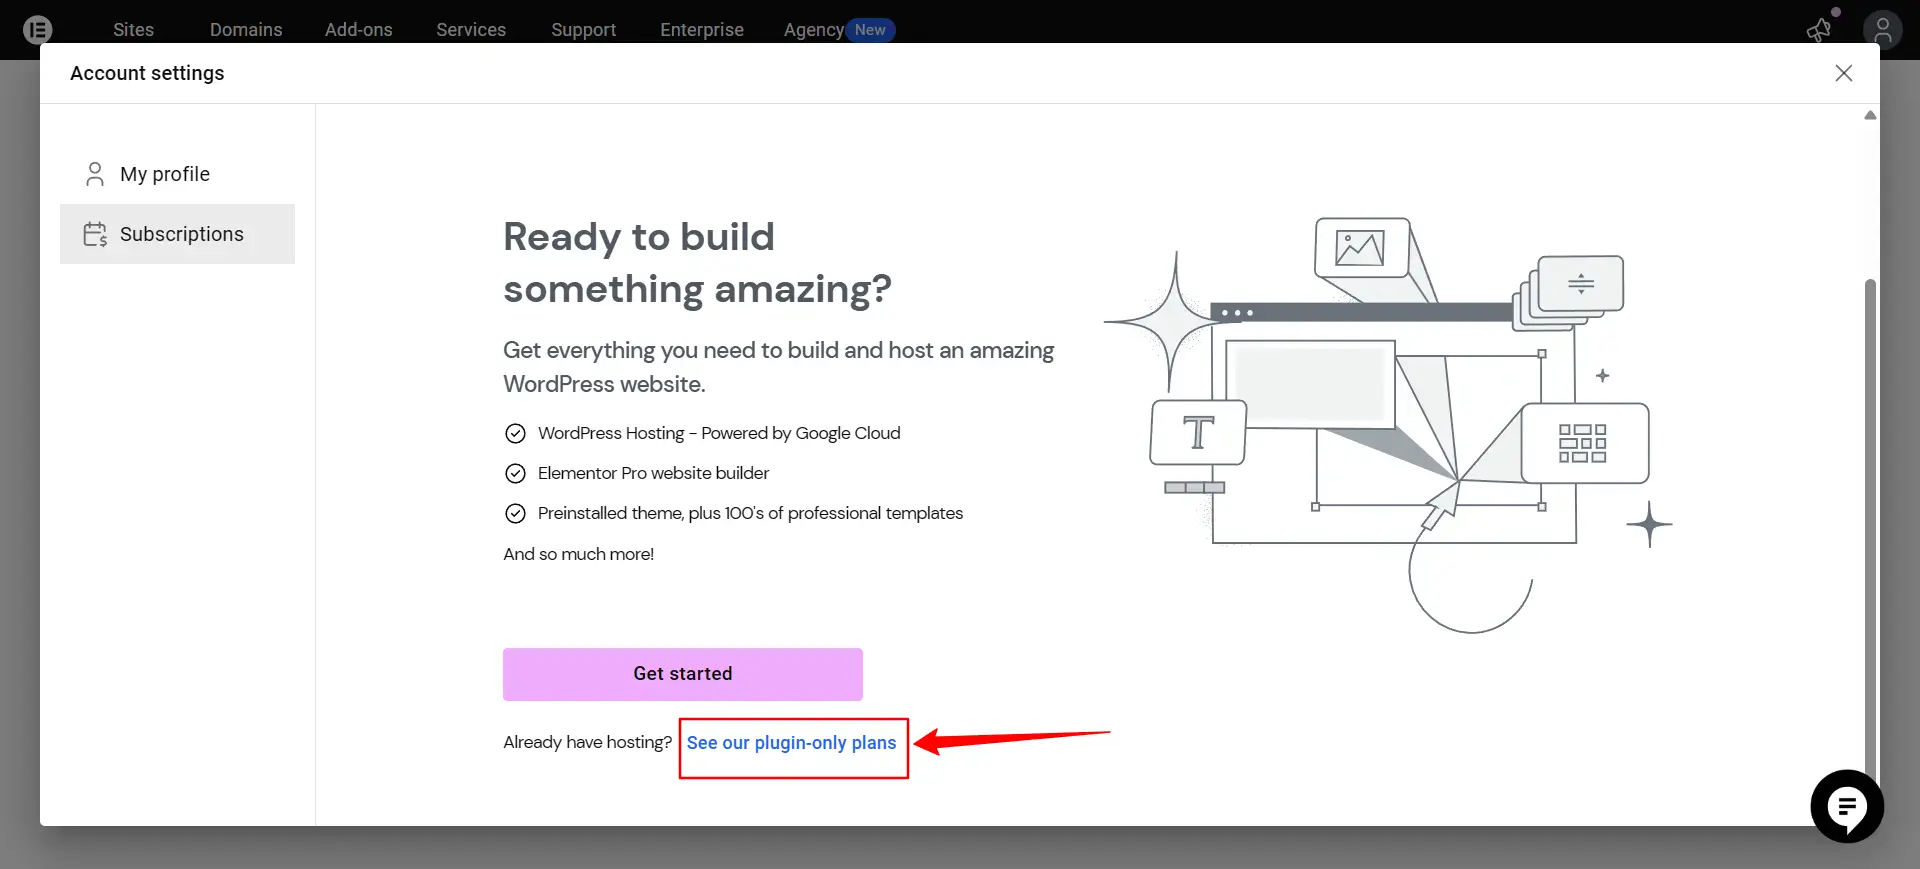Viewport: 1920px width, 869px height.
Task: Click the 'Already have hosting?' text
Action: click(587, 742)
